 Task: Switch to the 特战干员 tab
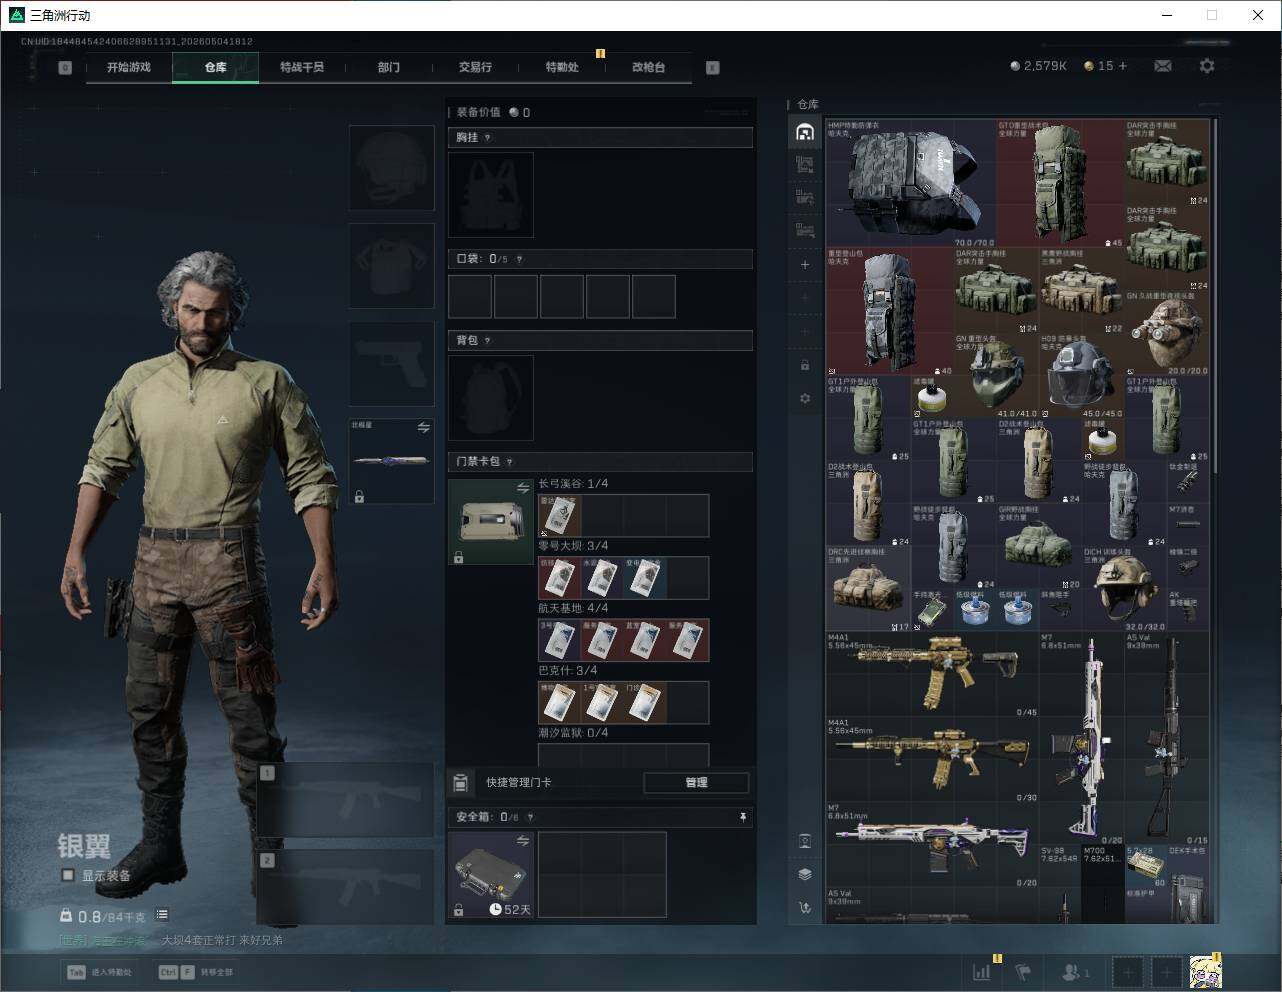click(302, 67)
